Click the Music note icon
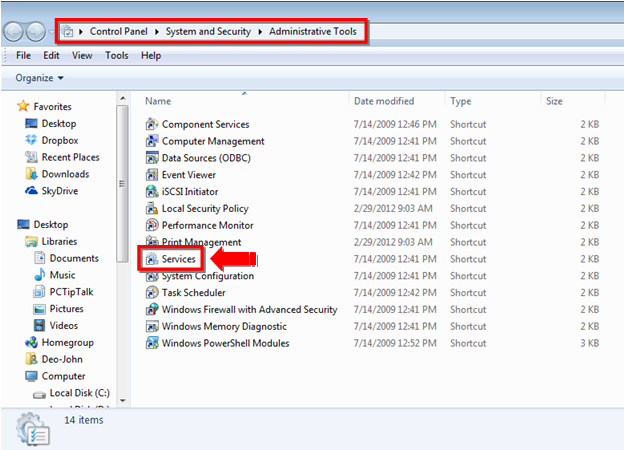Screen dimensions: 624x450 pos(39,275)
